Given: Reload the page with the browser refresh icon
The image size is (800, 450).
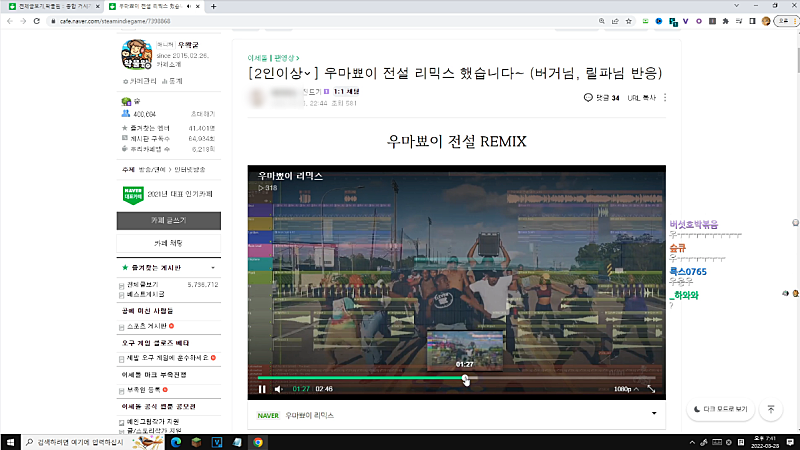Looking at the screenshot, I should (36, 21).
